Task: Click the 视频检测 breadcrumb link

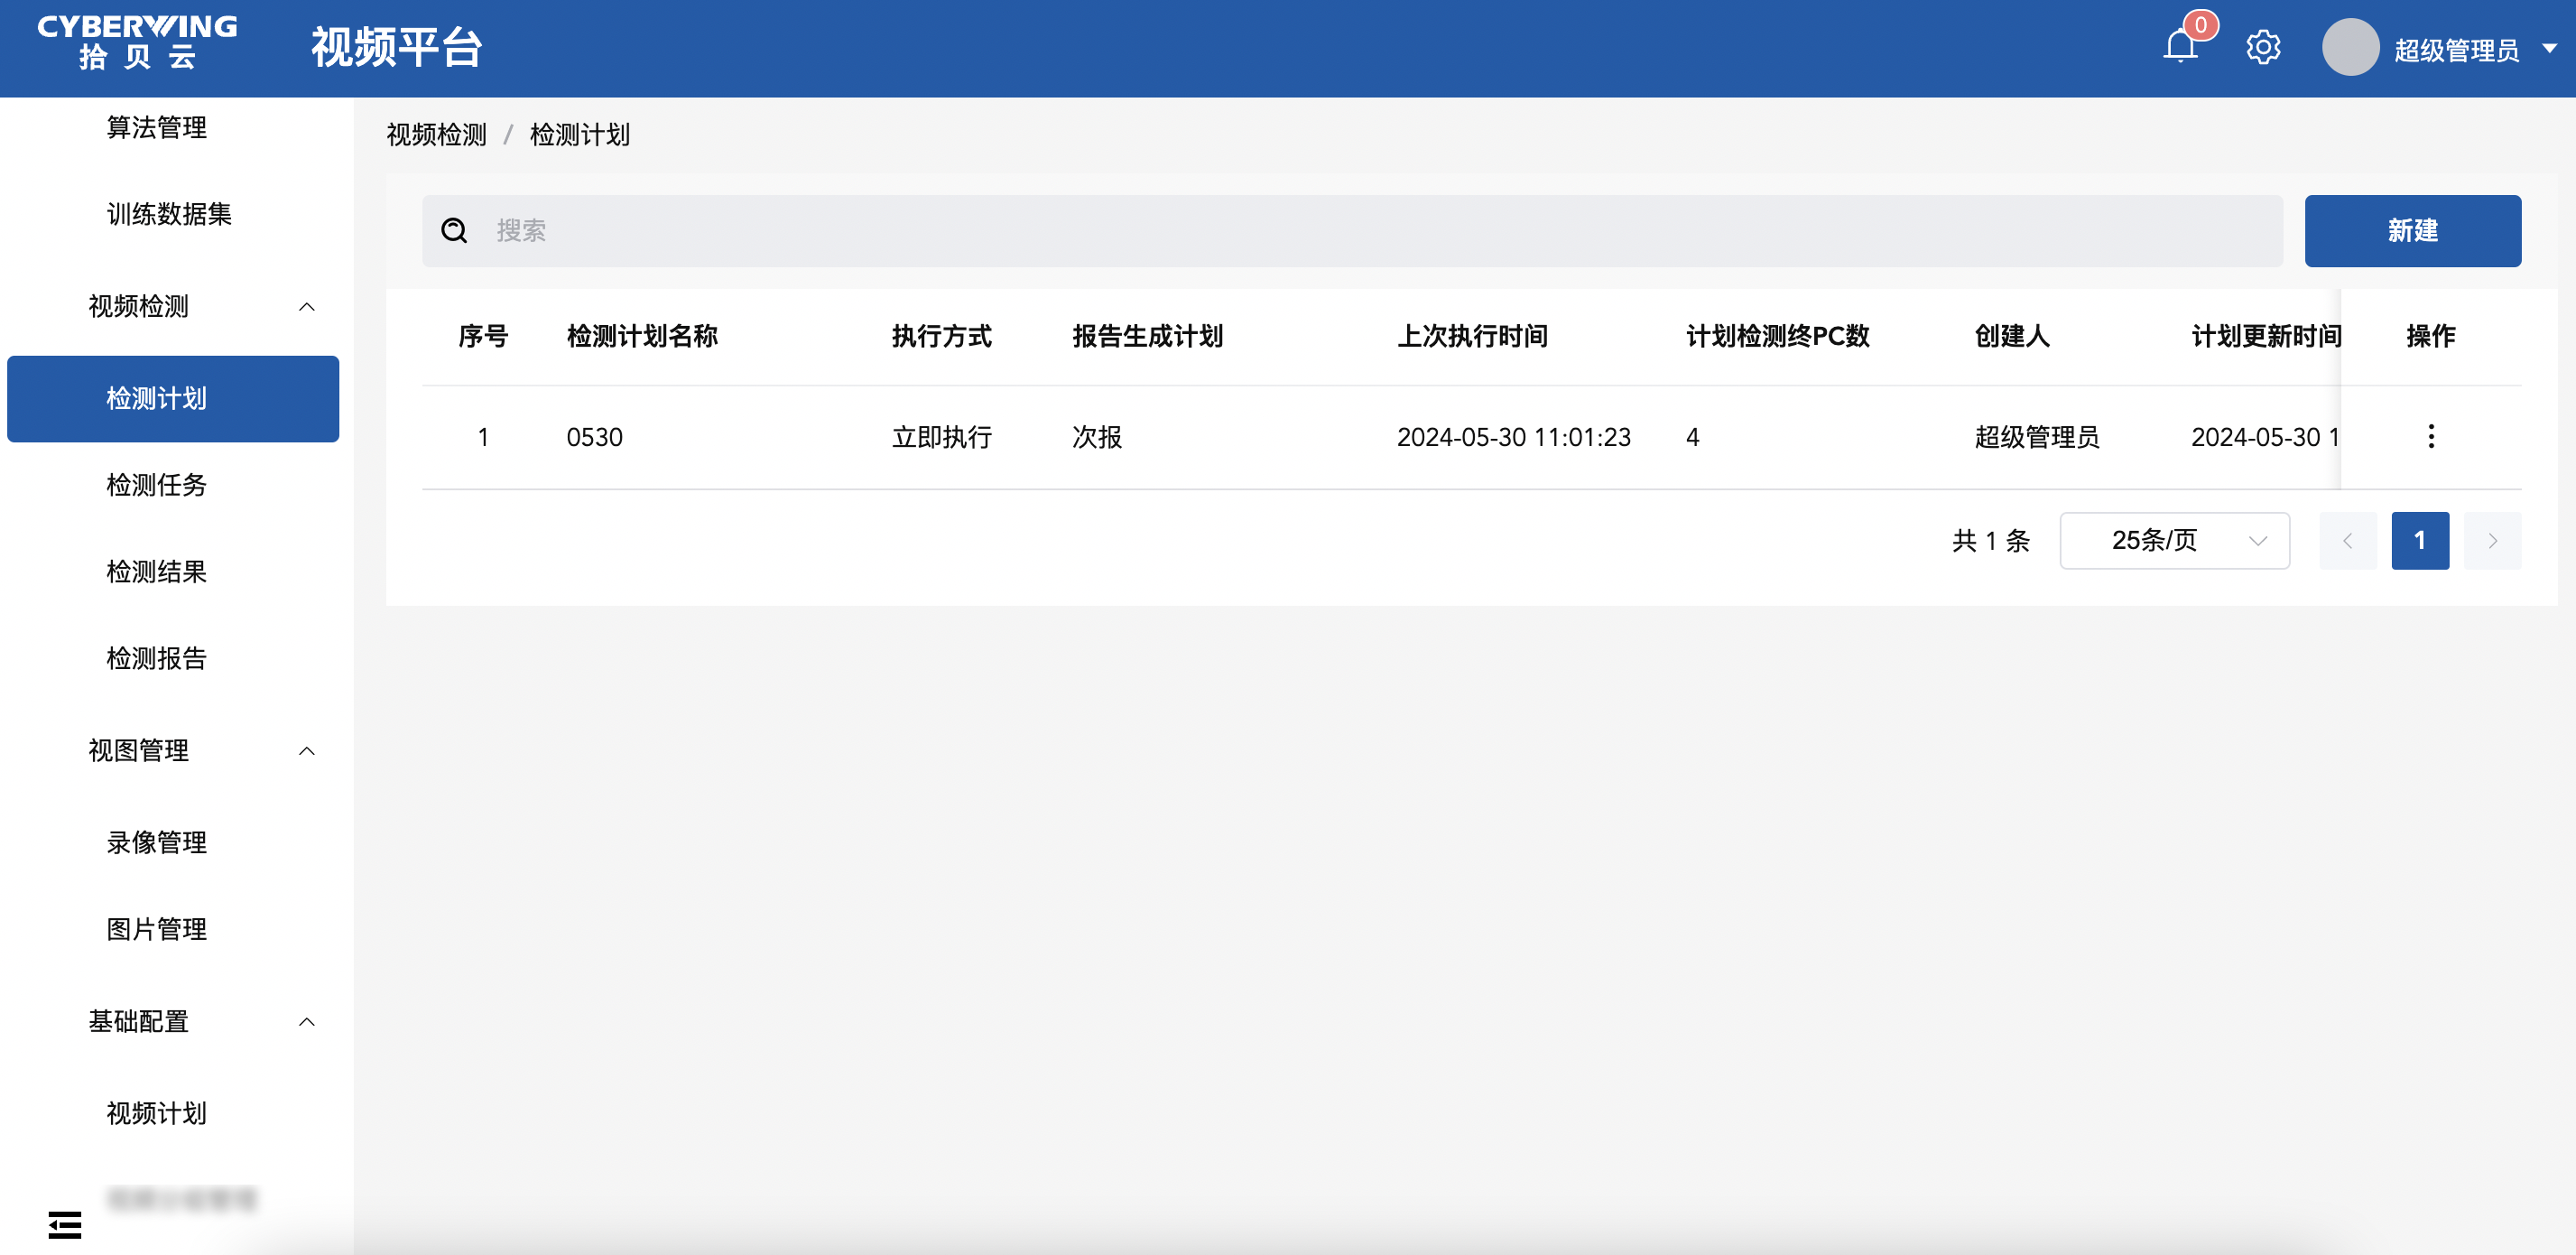Action: [x=436, y=134]
